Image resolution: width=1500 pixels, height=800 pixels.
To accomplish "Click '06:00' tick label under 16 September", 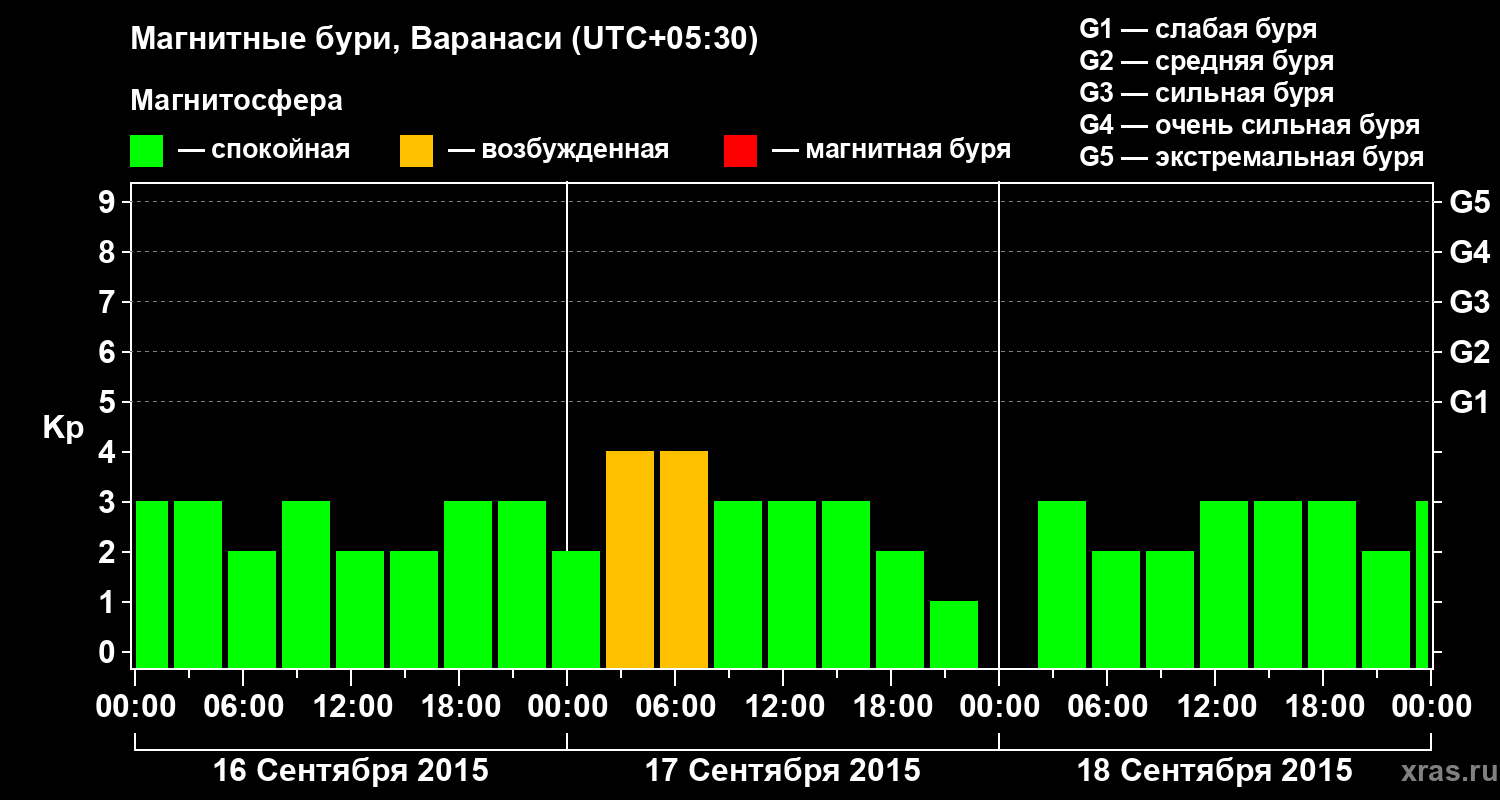I will (x=243, y=706).
